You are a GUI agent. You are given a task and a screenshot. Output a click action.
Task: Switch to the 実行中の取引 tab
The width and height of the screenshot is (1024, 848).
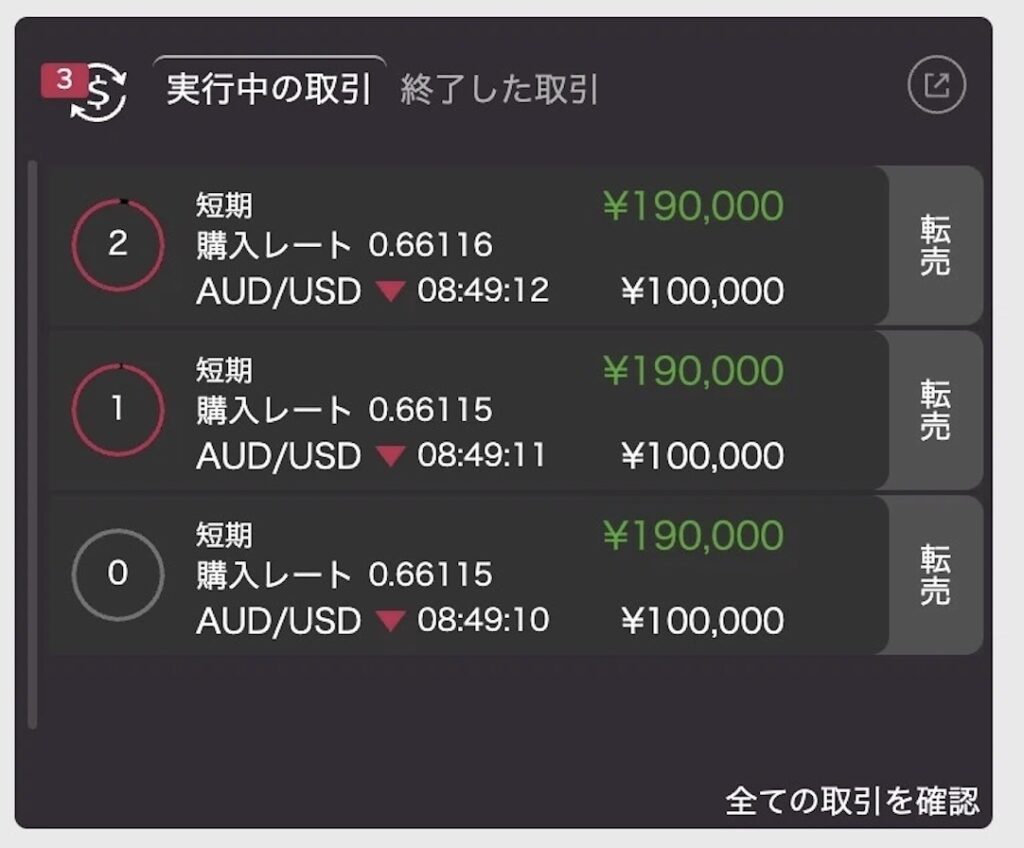click(x=269, y=89)
